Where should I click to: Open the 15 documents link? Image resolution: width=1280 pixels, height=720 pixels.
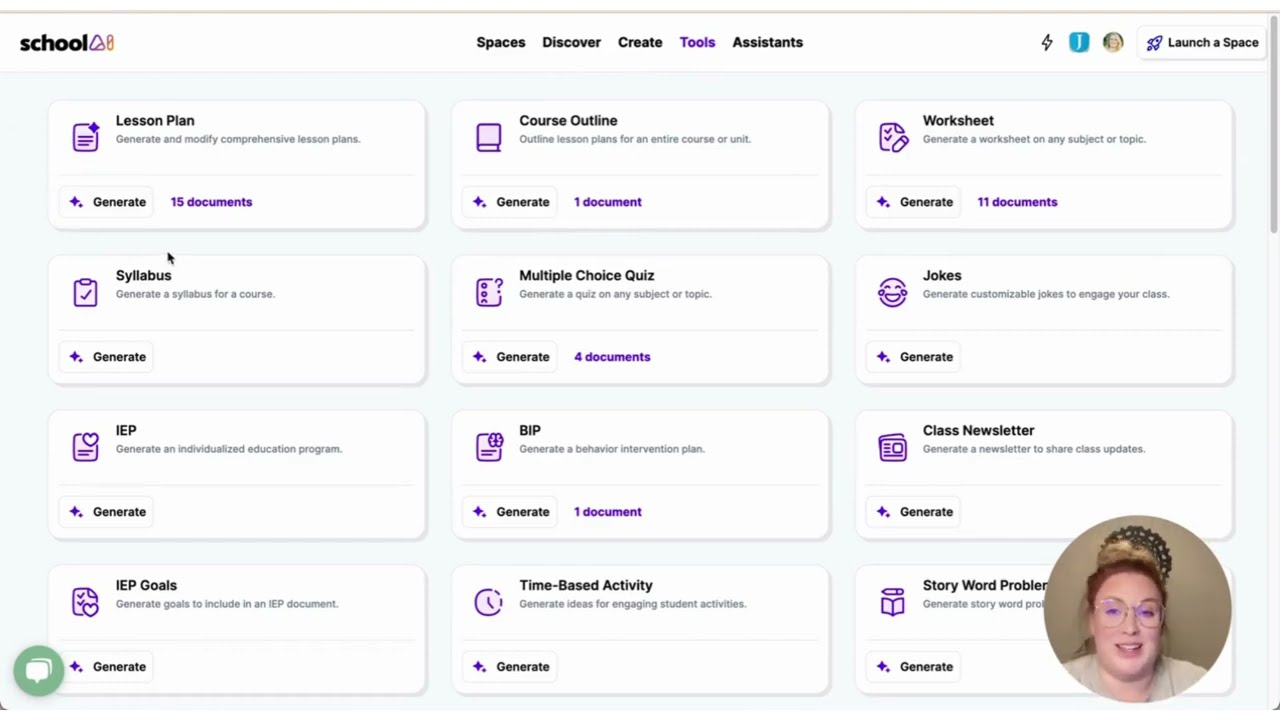211,202
